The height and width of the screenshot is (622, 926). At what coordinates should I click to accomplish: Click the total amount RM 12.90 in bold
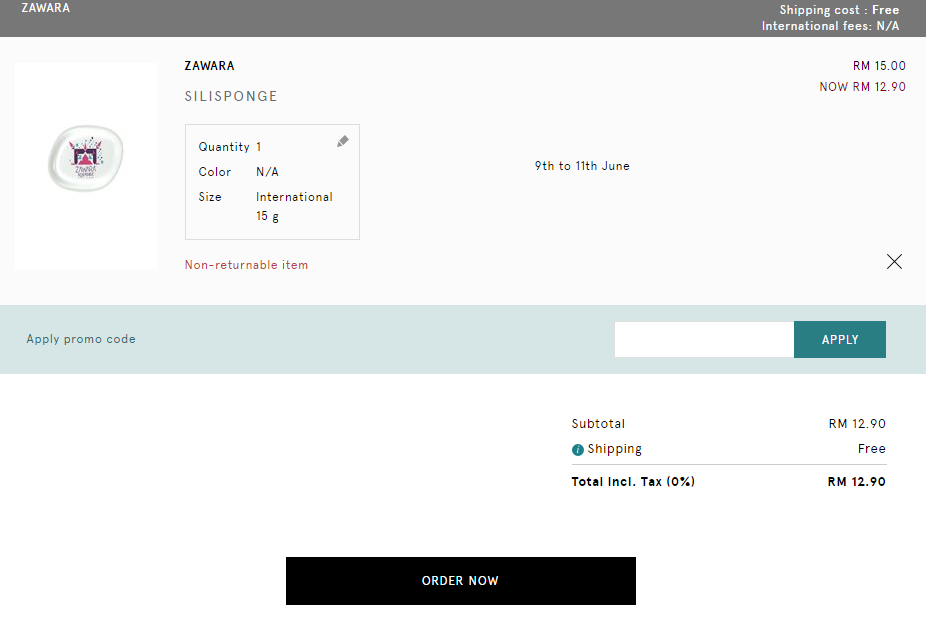click(x=856, y=481)
